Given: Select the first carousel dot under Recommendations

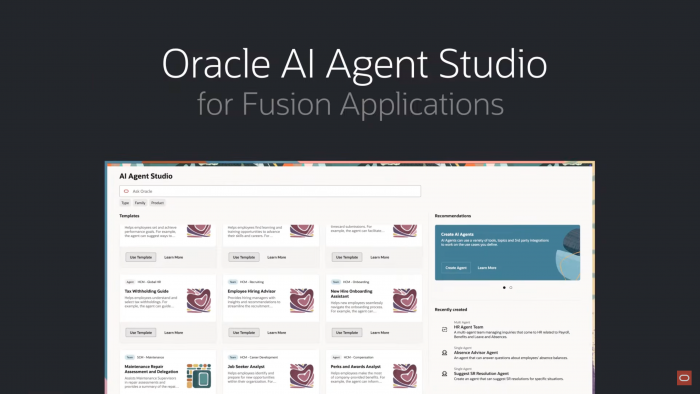Looking at the screenshot, I should 504,288.
